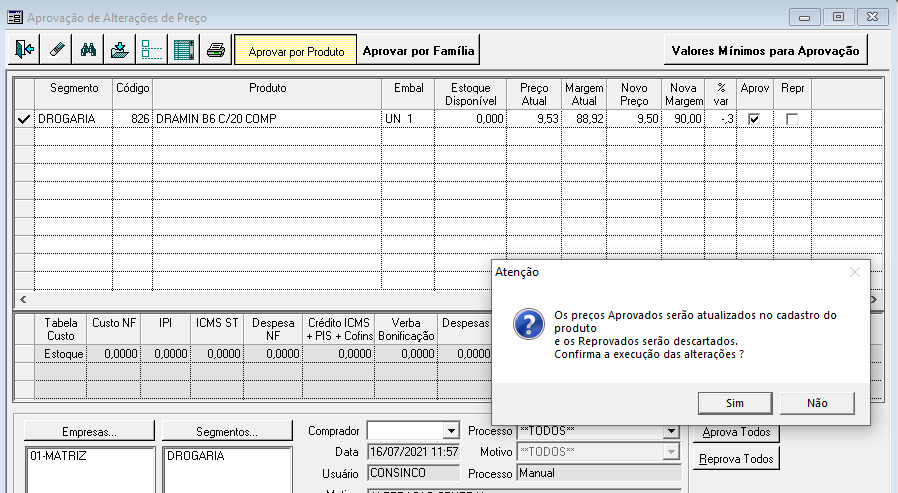Click the Estoque Disponível column header
Viewport: 898px width, 493px height.
pos(470,94)
